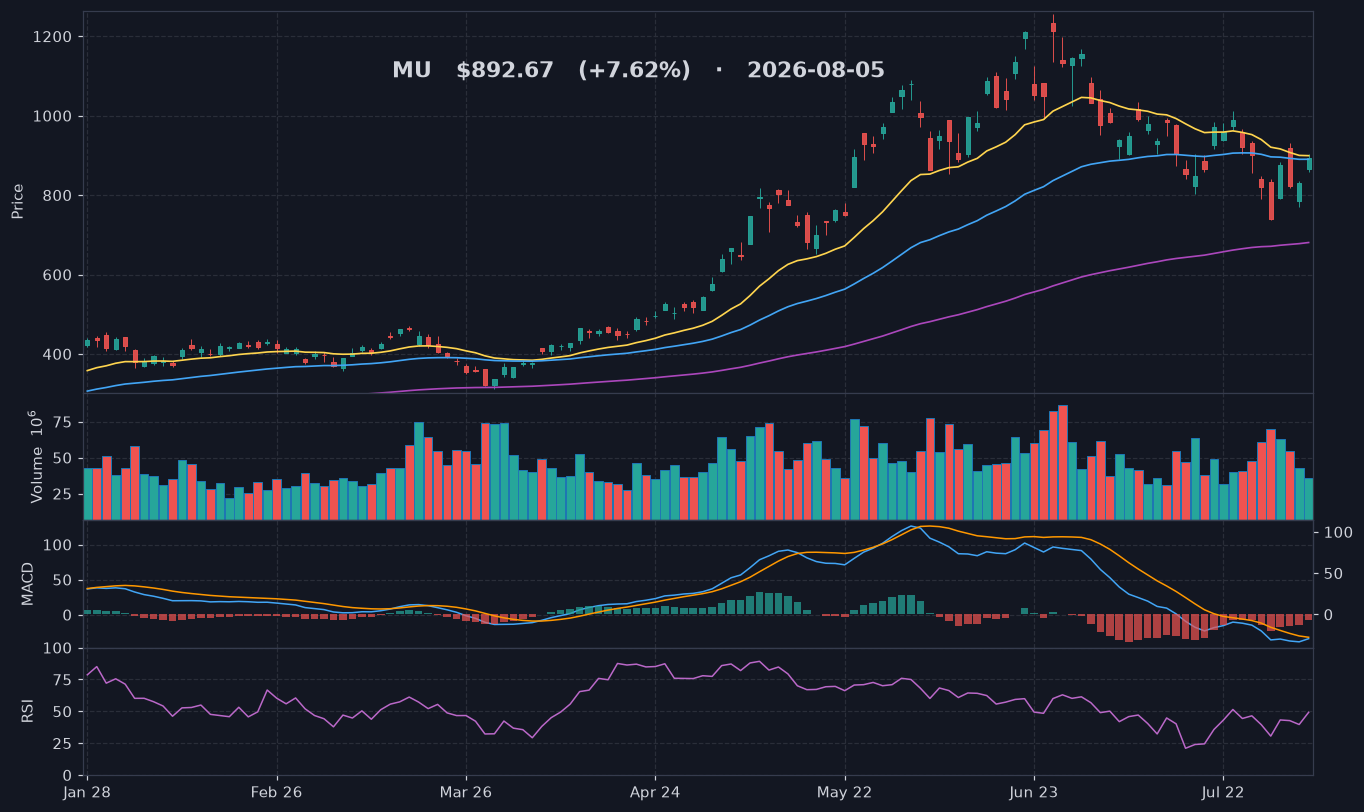Click the 0 tick on the left MACD axis
The image size is (1364, 812).
coord(66,615)
